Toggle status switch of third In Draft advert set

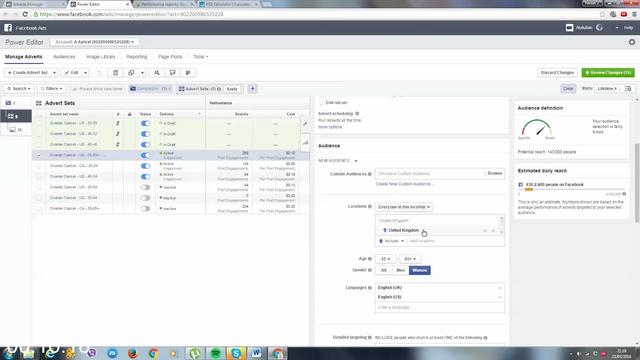pos(145,144)
